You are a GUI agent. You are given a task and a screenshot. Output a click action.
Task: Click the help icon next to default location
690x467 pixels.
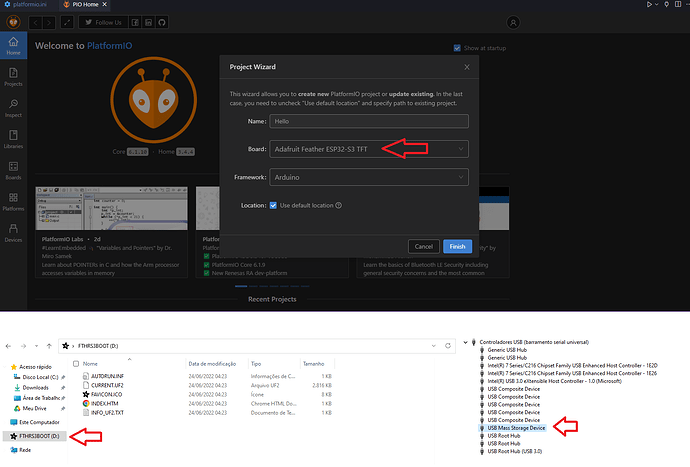pos(338,205)
